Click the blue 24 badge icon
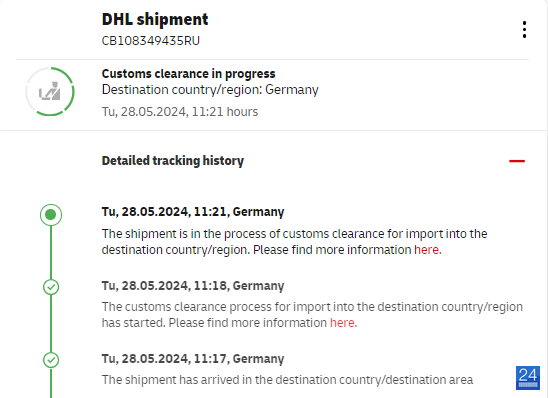Viewport: 548px width, 398px height. tap(528, 378)
